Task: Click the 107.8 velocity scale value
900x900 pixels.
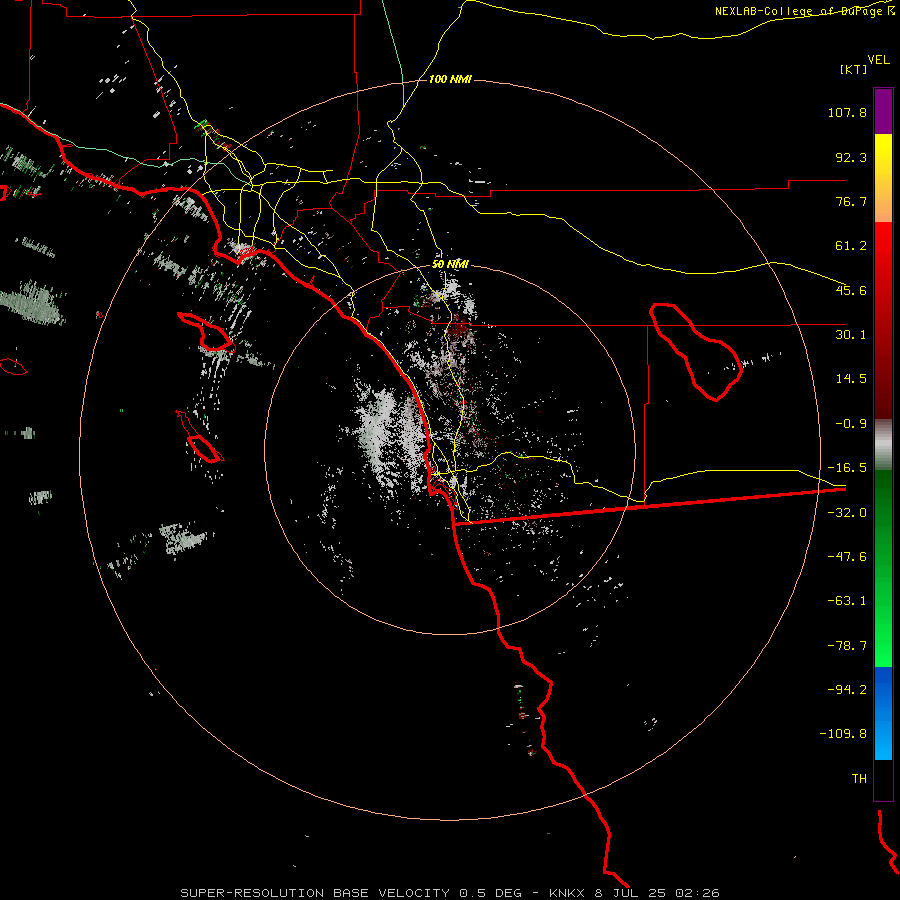Action: tap(847, 112)
